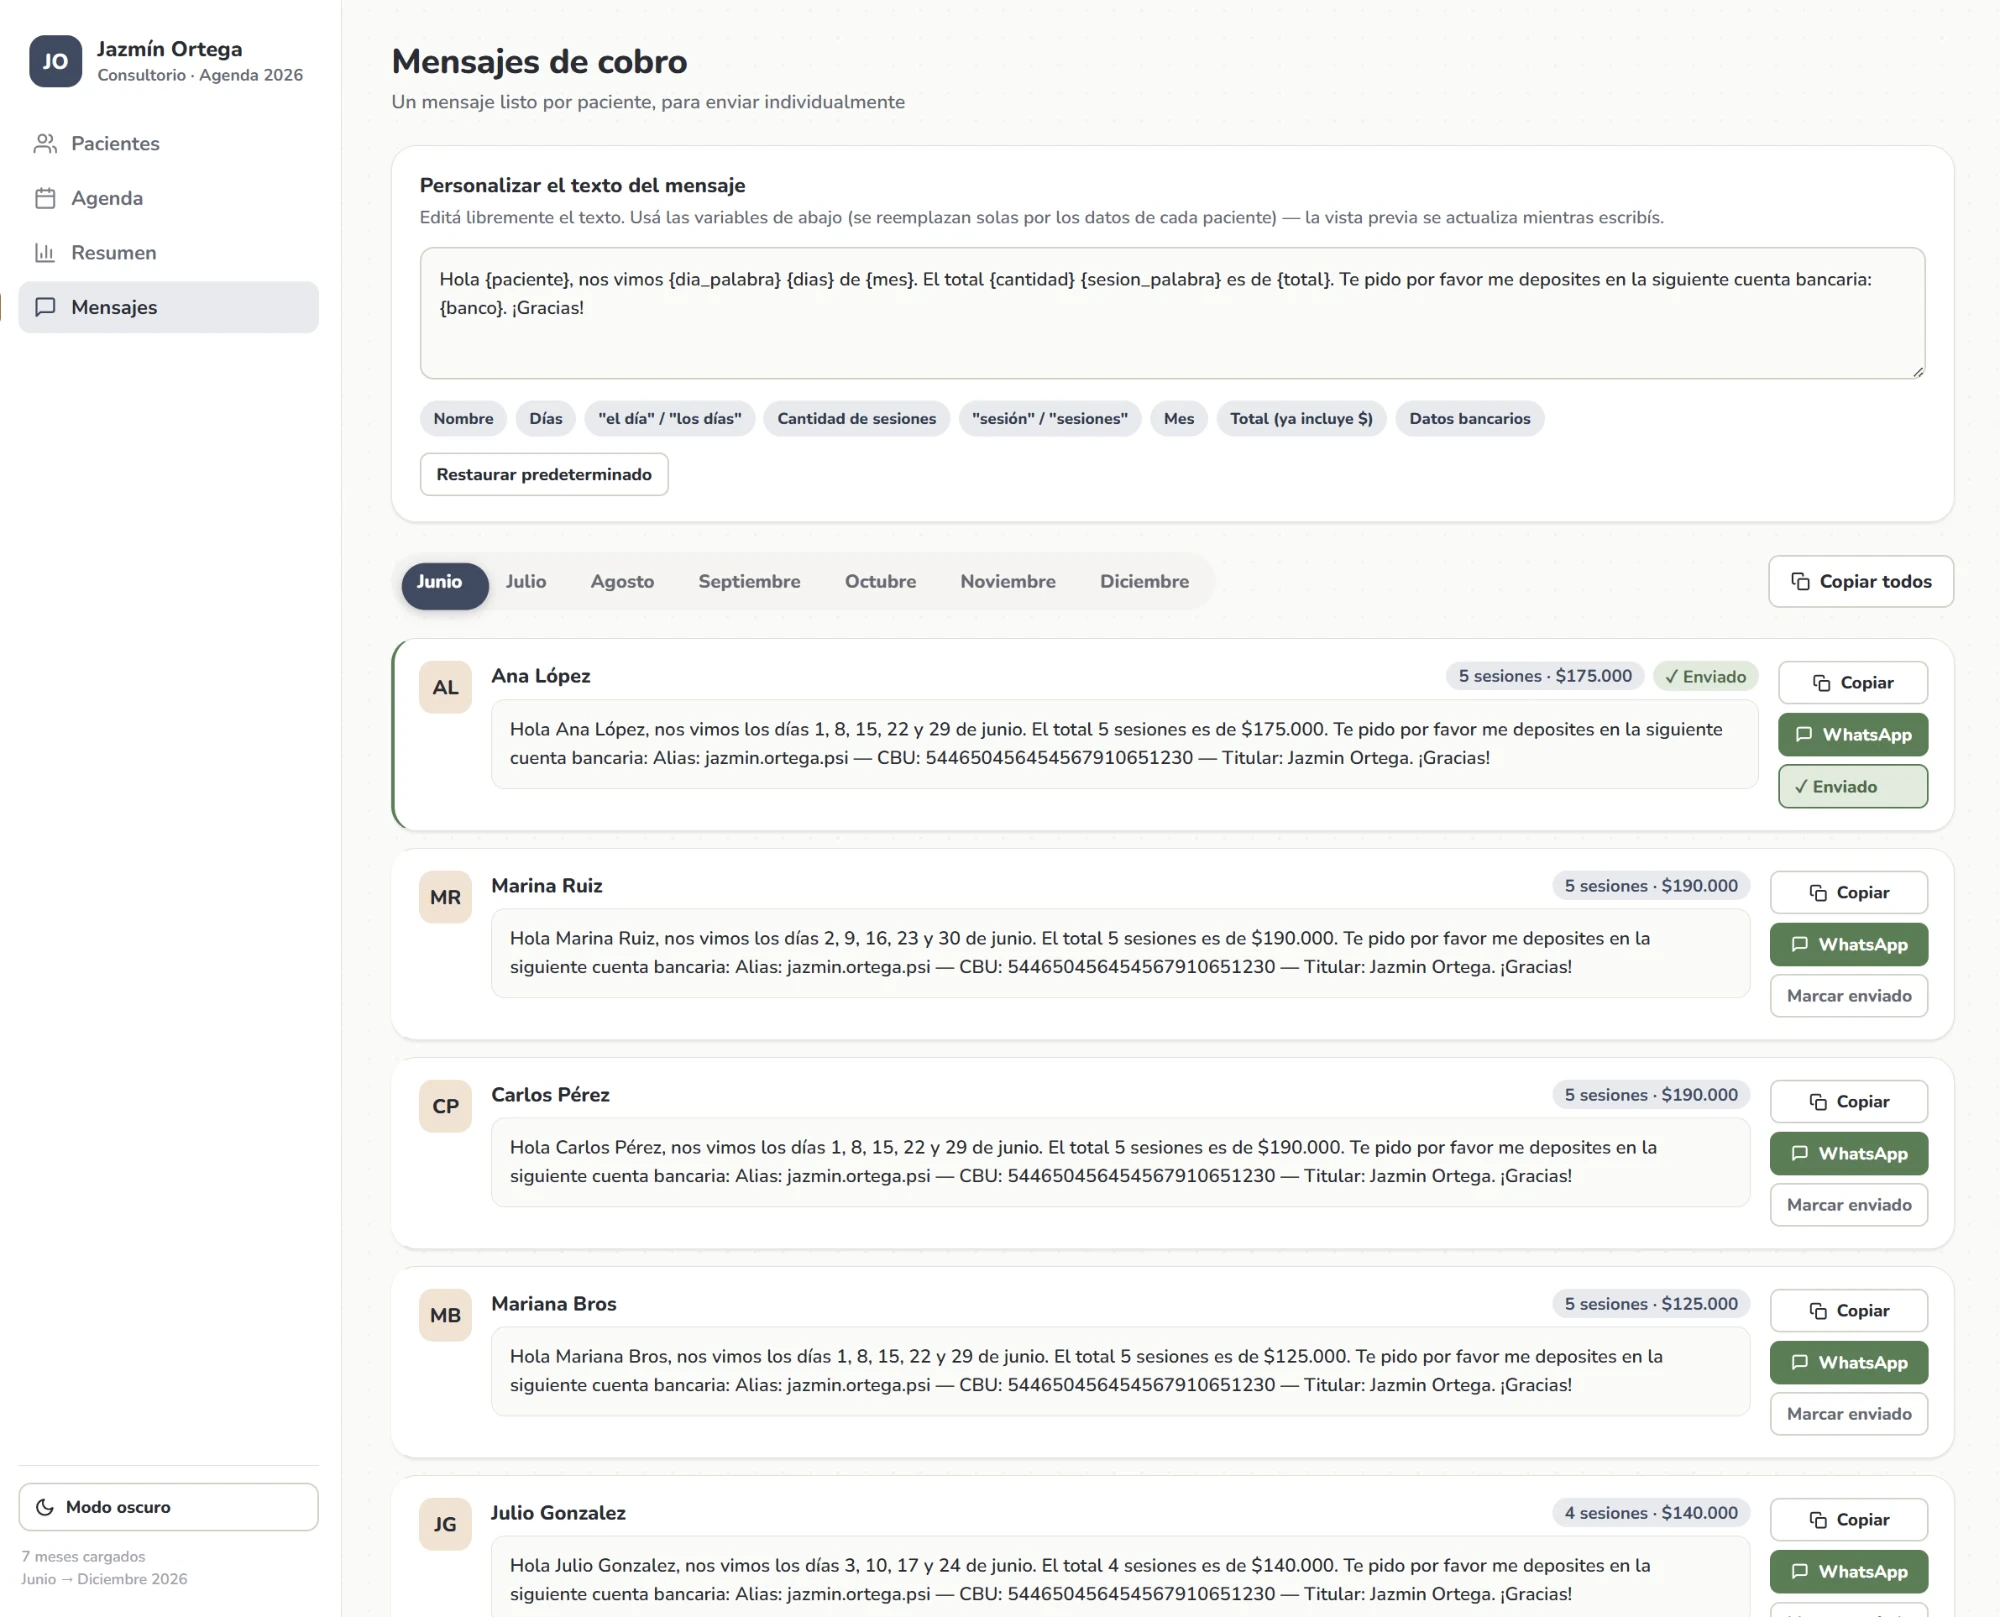Viewport: 2000px width, 1617px height.
Task: Click the JO profile avatar
Action: pyautogui.click(x=55, y=61)
